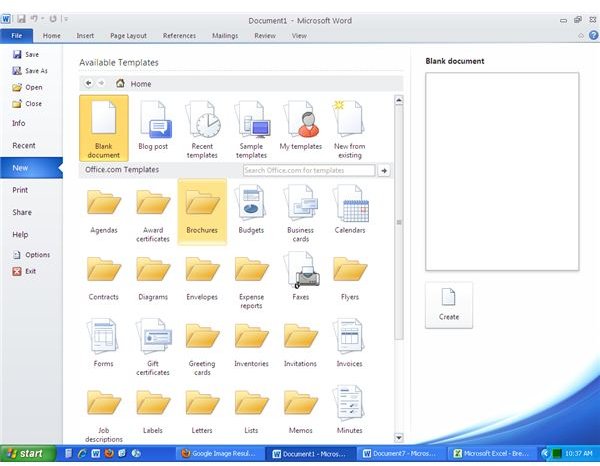The image size is (600, 466).
Task: Click the Office.com template search field
Action: coord(309,170)
